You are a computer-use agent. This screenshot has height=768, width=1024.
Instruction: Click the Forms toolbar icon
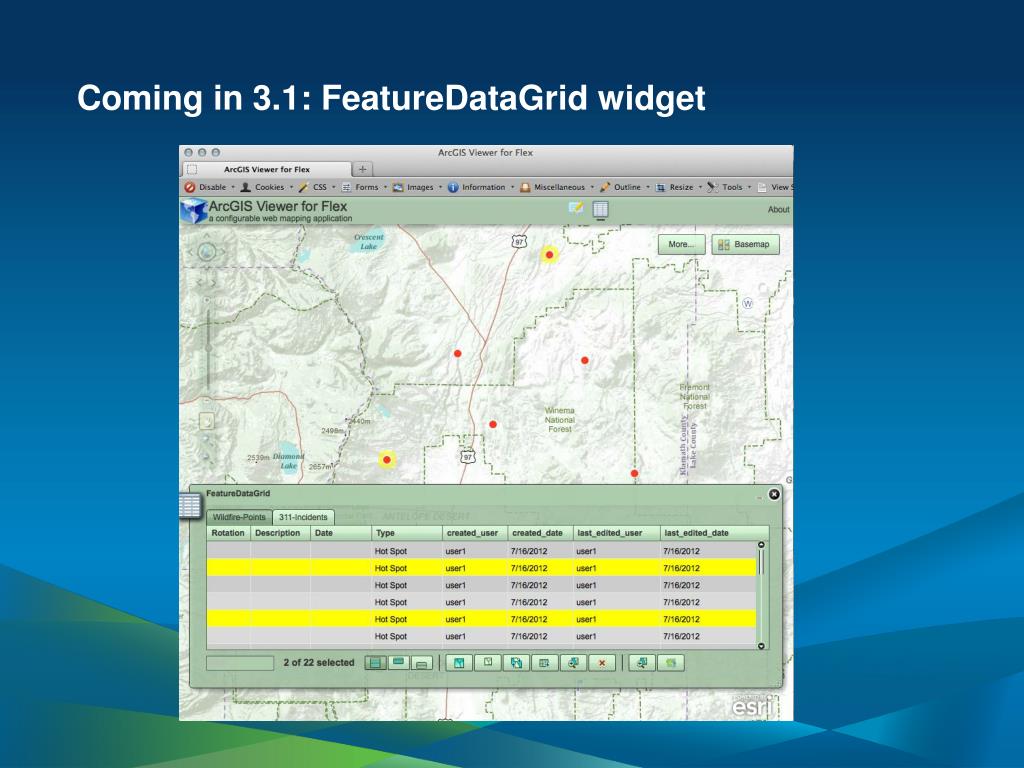pyautogui.click(x=347, y=187)
